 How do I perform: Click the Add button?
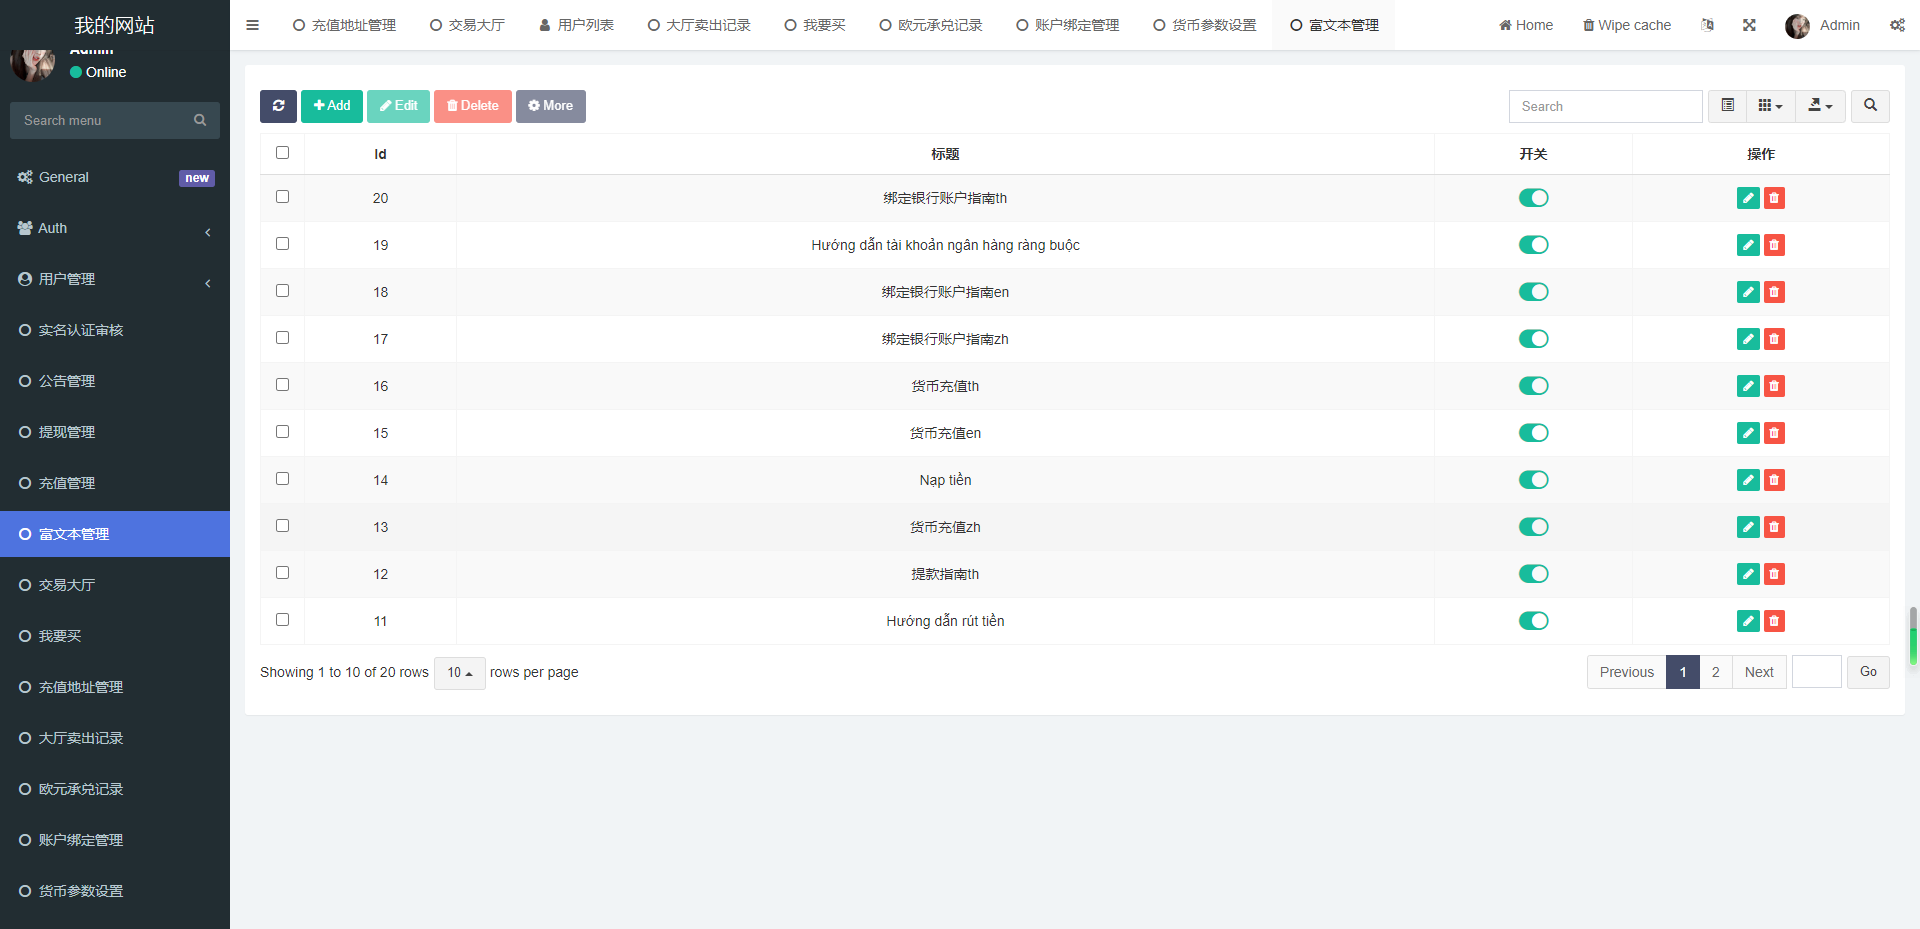point(331,106)
